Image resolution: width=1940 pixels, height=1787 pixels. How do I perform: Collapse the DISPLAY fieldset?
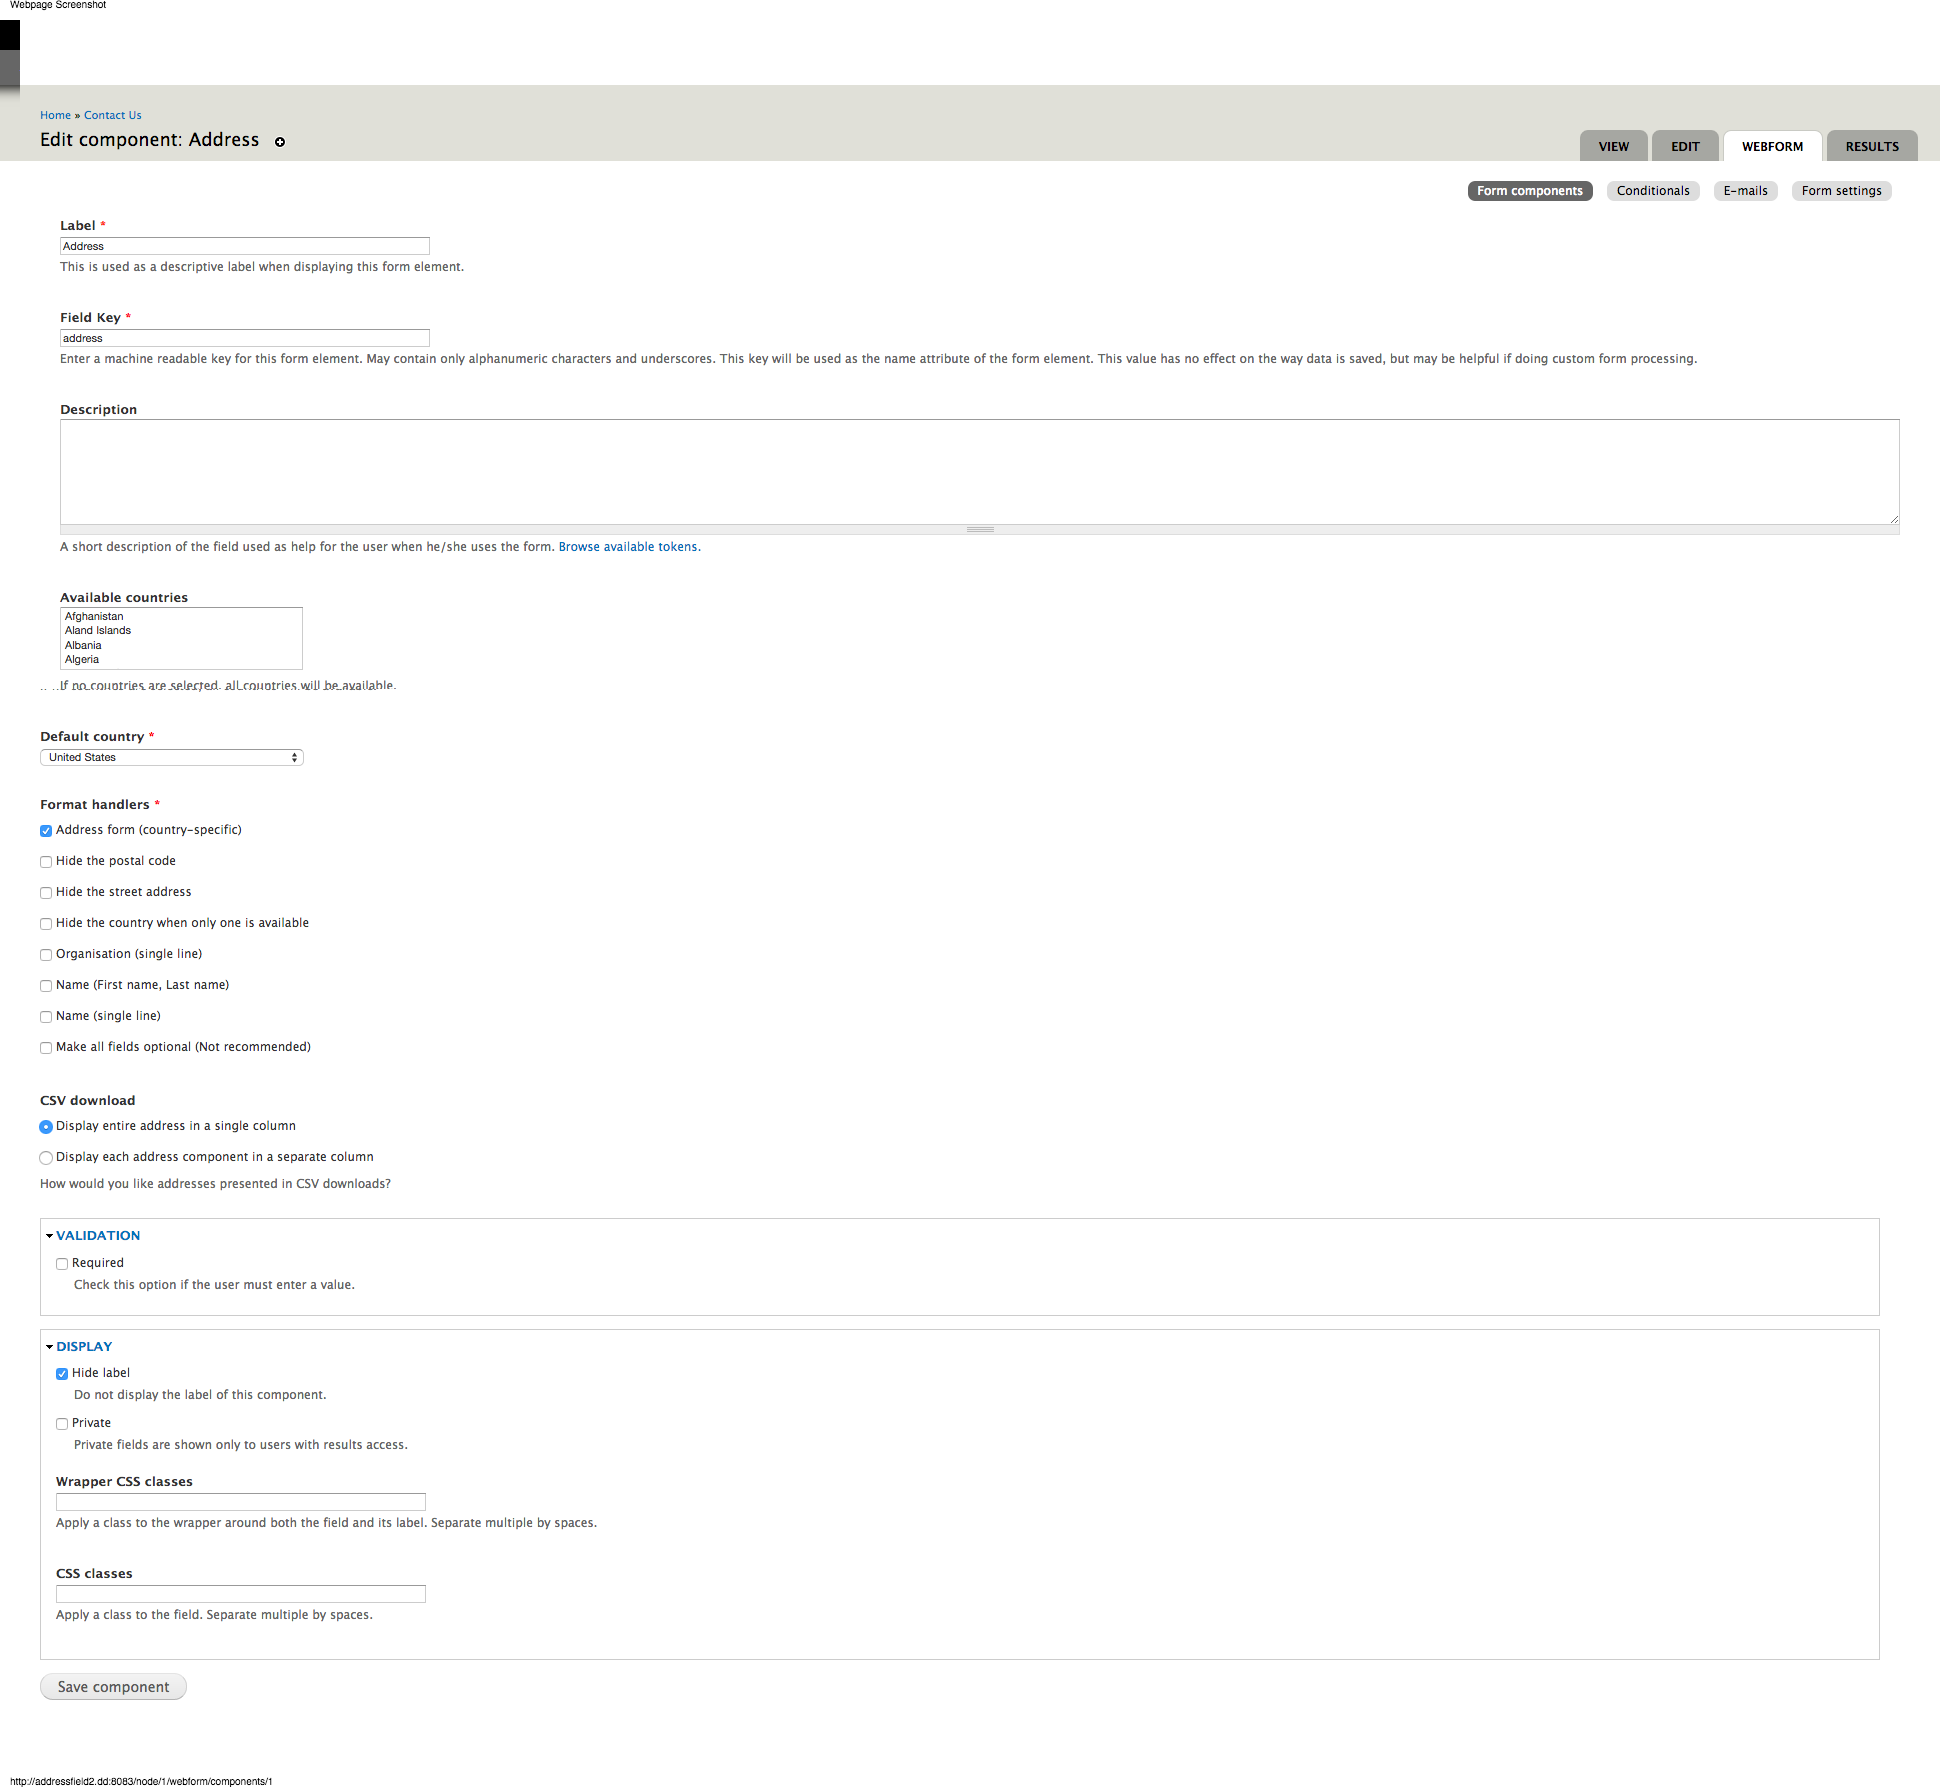pyautogui.click(x=84, y=1345)
